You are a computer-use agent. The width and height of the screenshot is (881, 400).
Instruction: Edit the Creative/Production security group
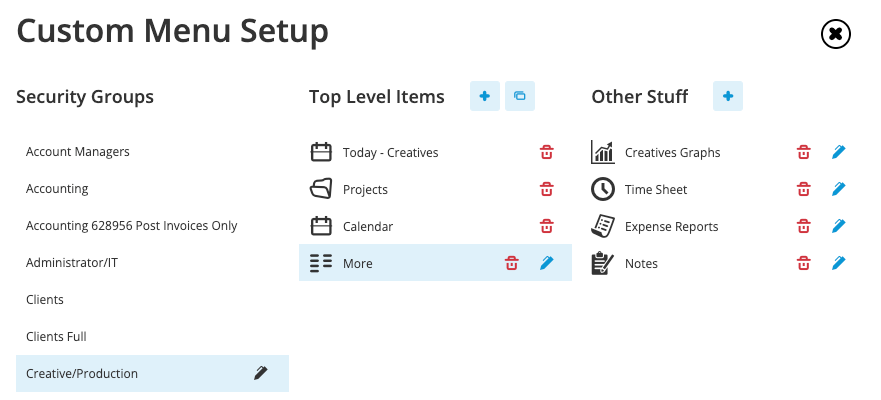coord(260,373)
